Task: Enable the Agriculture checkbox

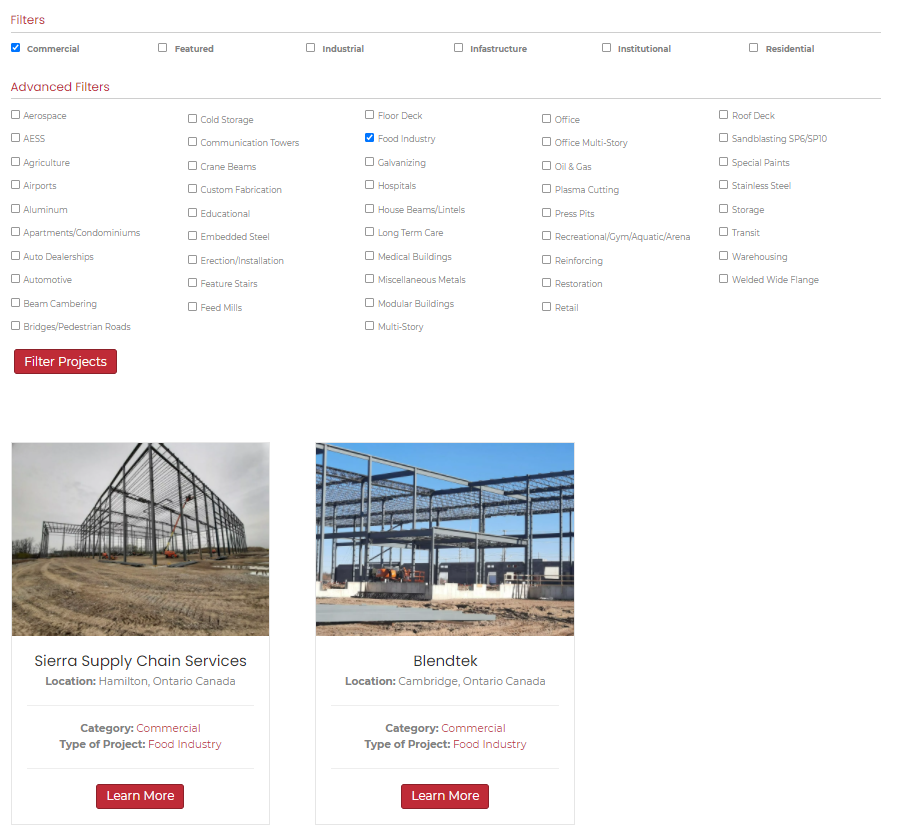Action: tap(16, 162)
